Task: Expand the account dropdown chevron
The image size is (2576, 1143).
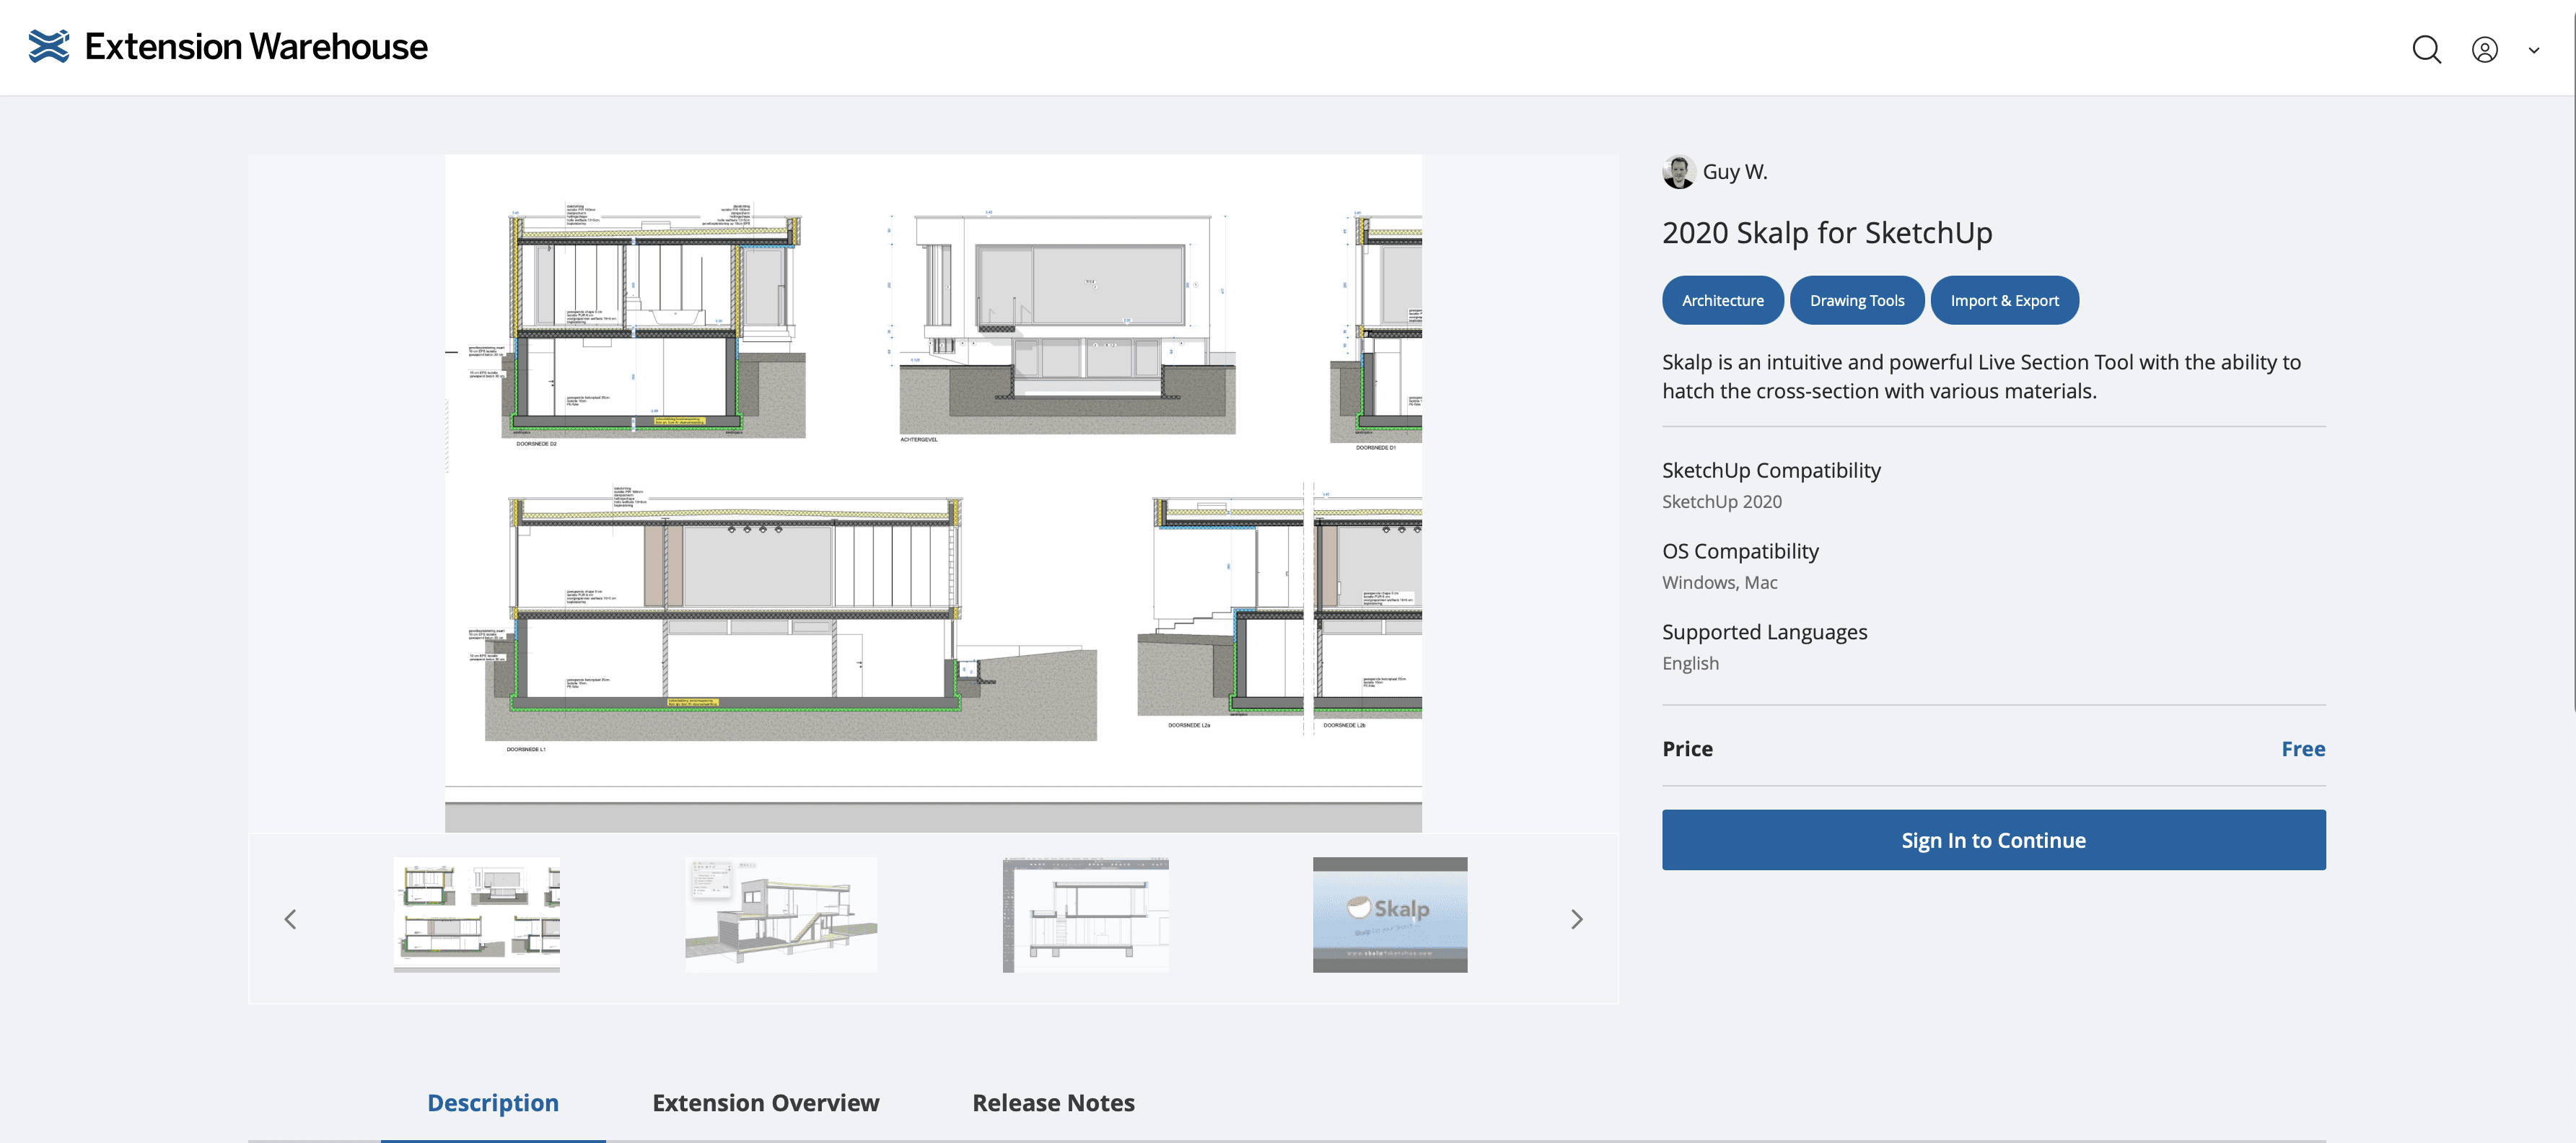Action: (2533, 50)
